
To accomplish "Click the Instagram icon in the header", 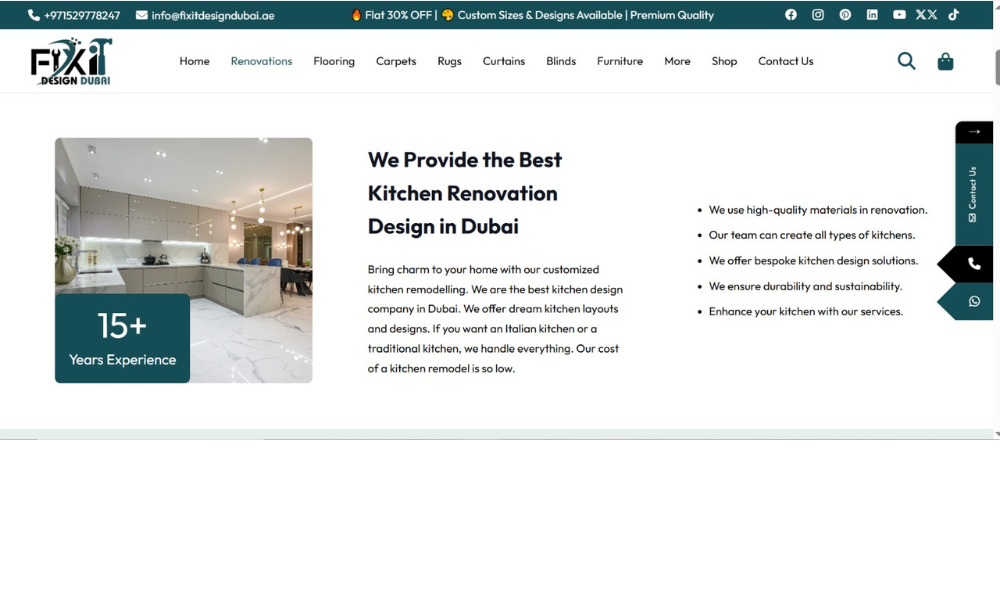I will [818, 14].
